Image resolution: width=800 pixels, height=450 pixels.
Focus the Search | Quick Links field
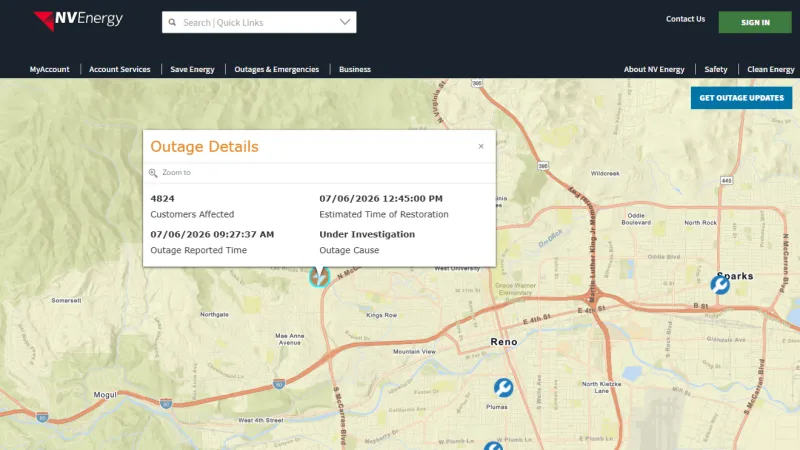(x=259, y=22)
